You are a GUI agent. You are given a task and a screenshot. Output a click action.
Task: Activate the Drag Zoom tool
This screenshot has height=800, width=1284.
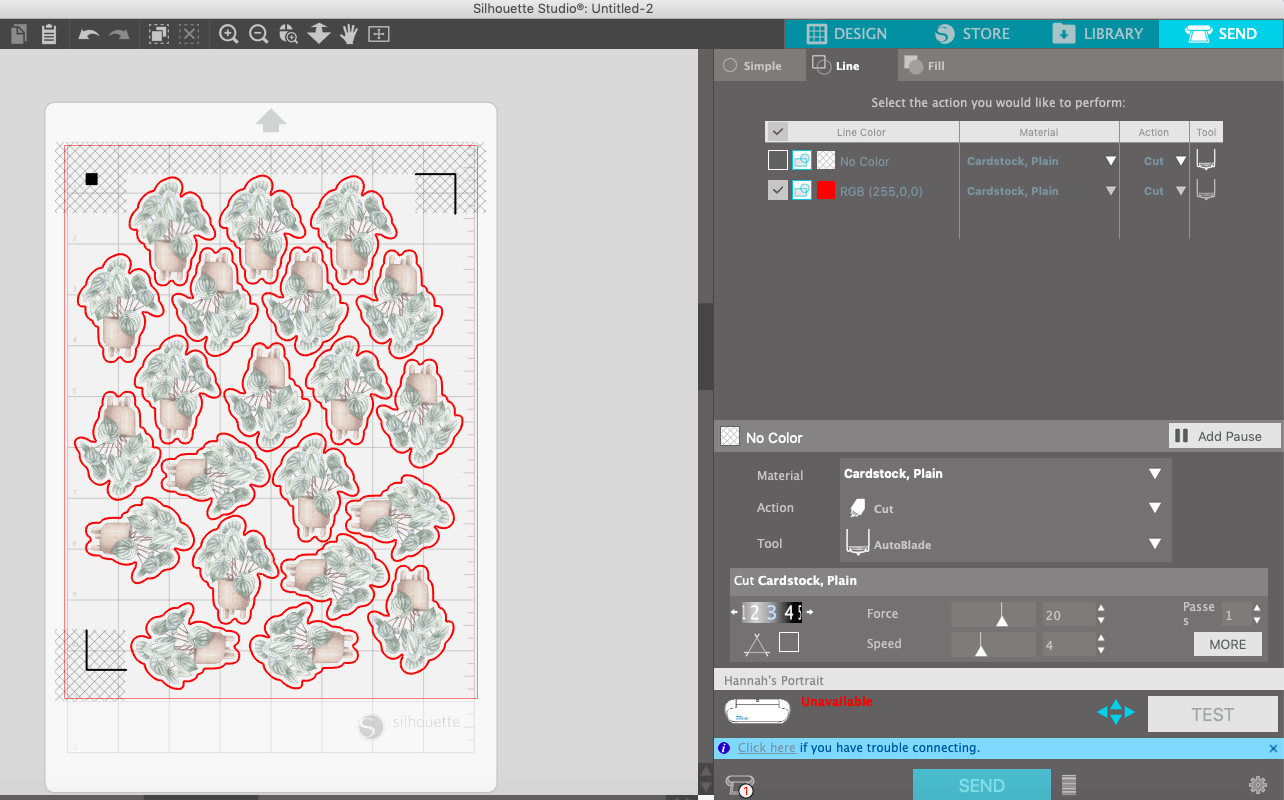pyautogui.click(x=319, y=34)
